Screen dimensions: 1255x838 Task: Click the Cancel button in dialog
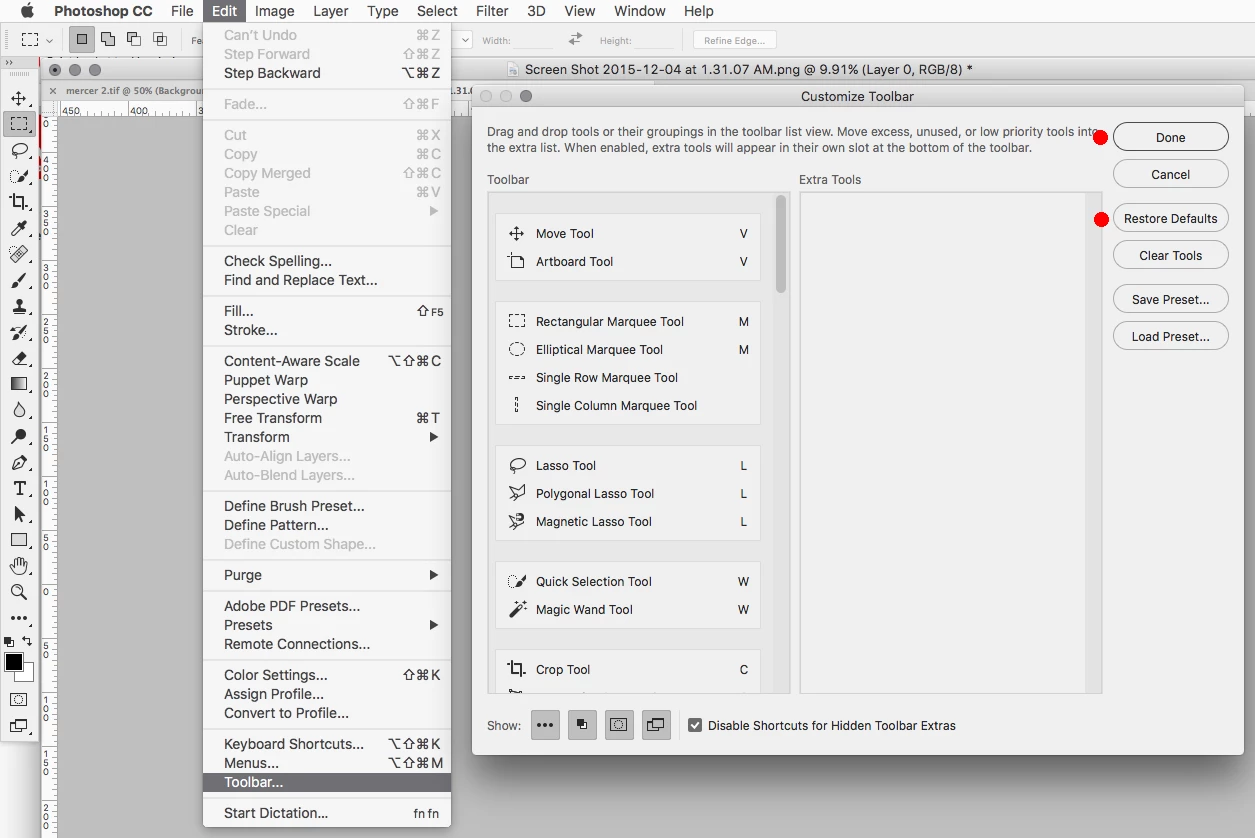[1170, 174]
